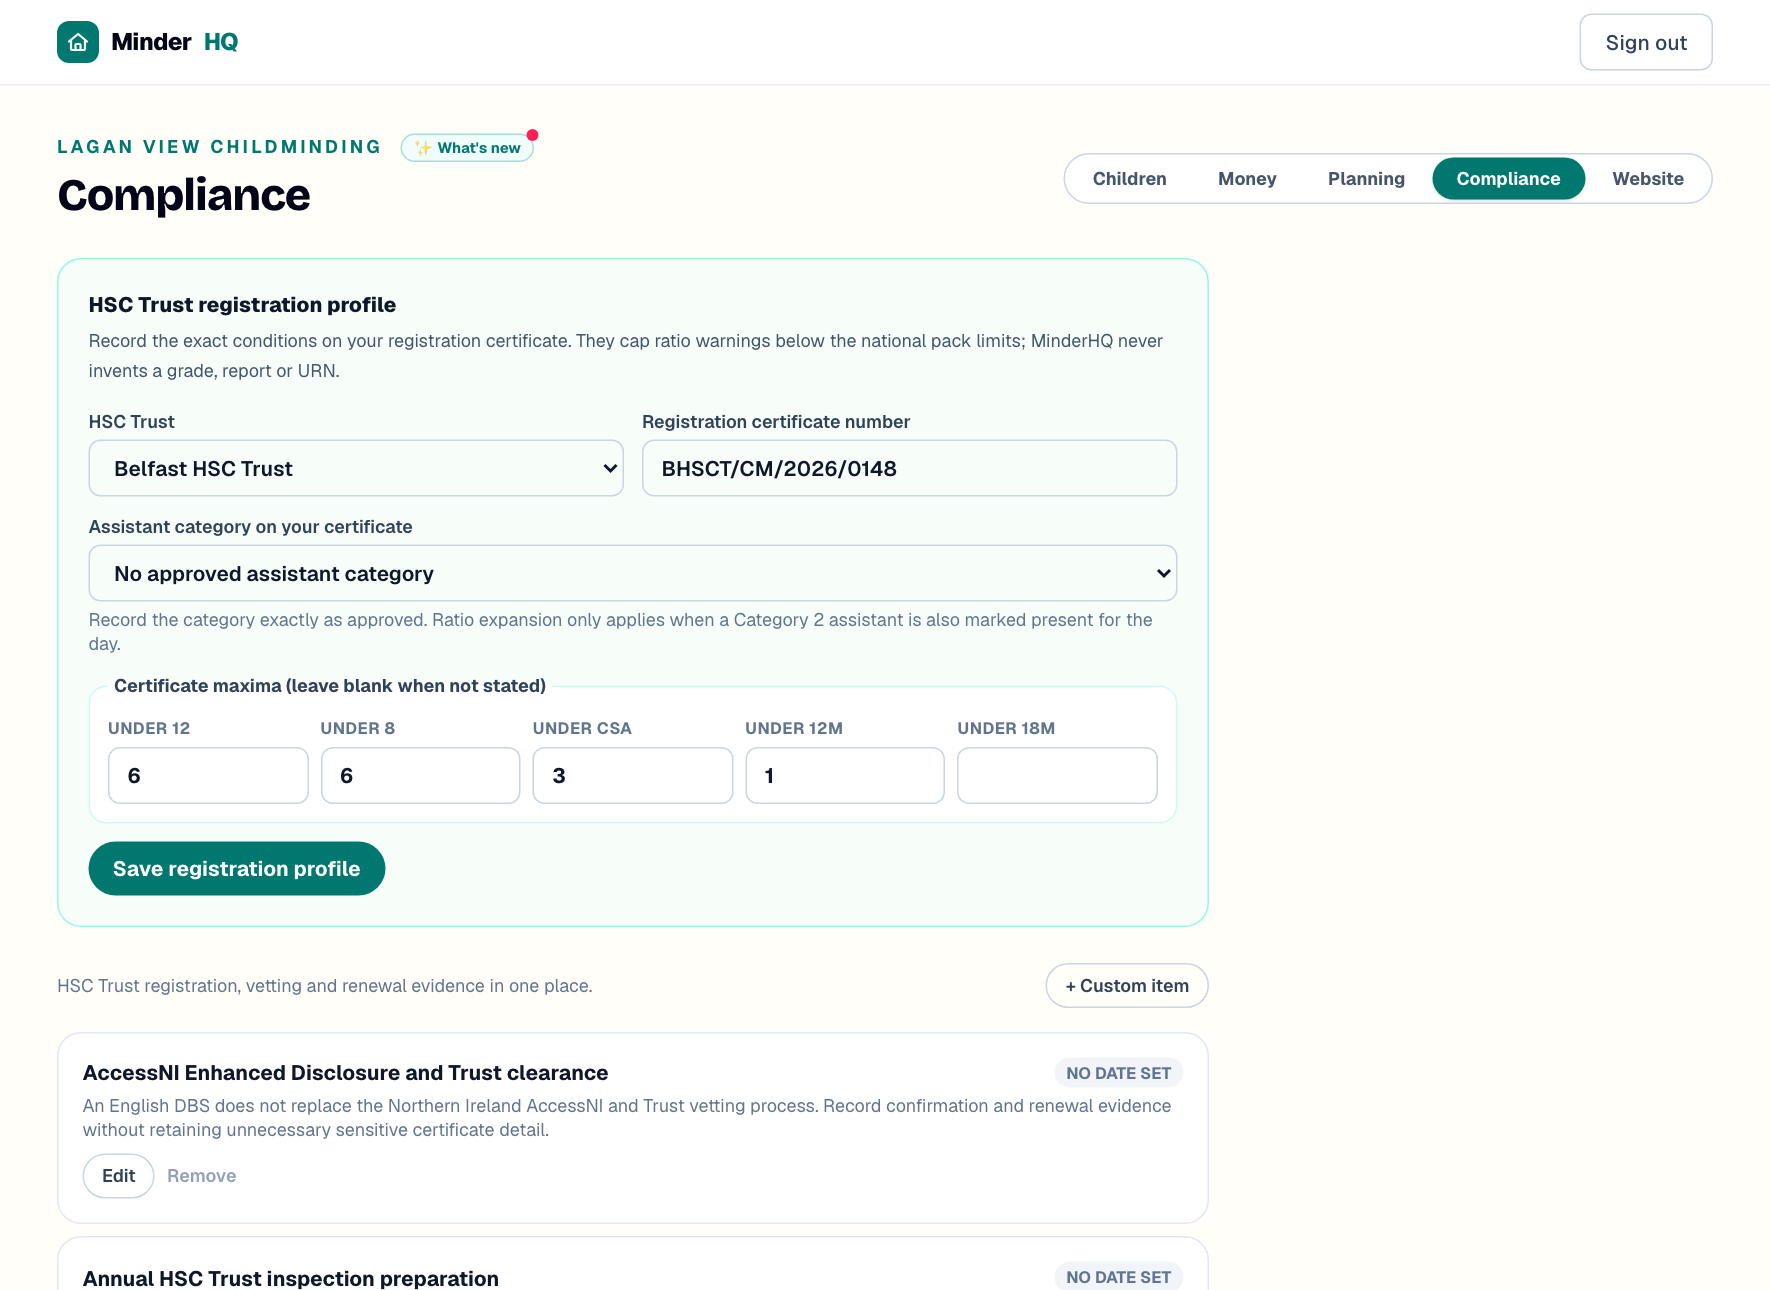Edit the AccessNI Enhanced Disclosure item
Image resolution: width=1770 pixels, height=1290 pixels.
coord(118,1176)
